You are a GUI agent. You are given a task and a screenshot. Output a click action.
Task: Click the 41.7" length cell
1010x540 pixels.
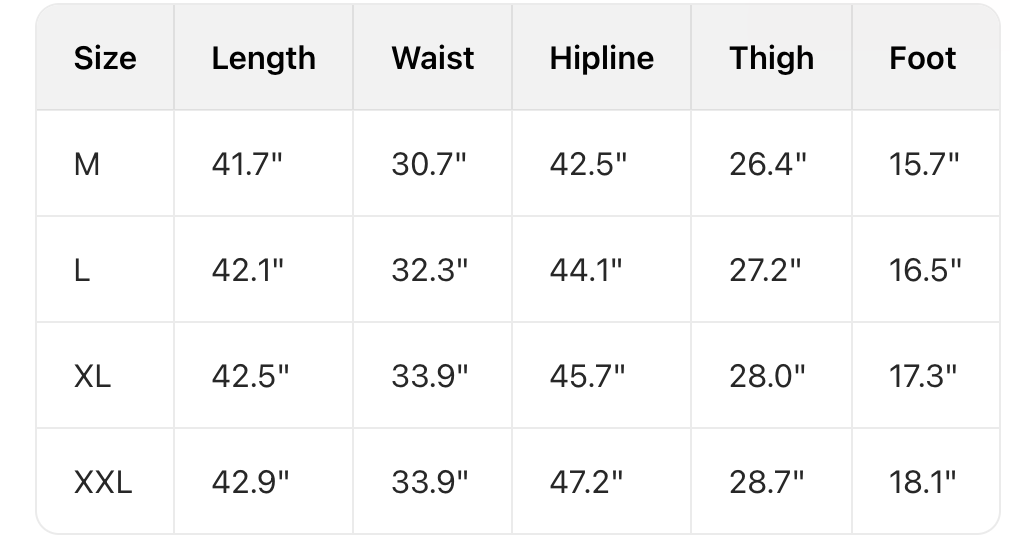(x=248, y=164)
